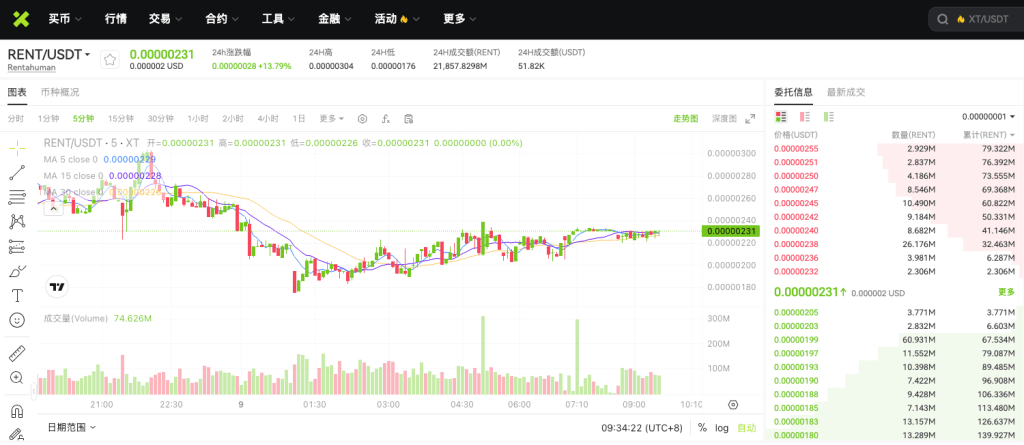Select the 15分钟 timeframe
Screen dimensions: 1024x445
[121, 118]
